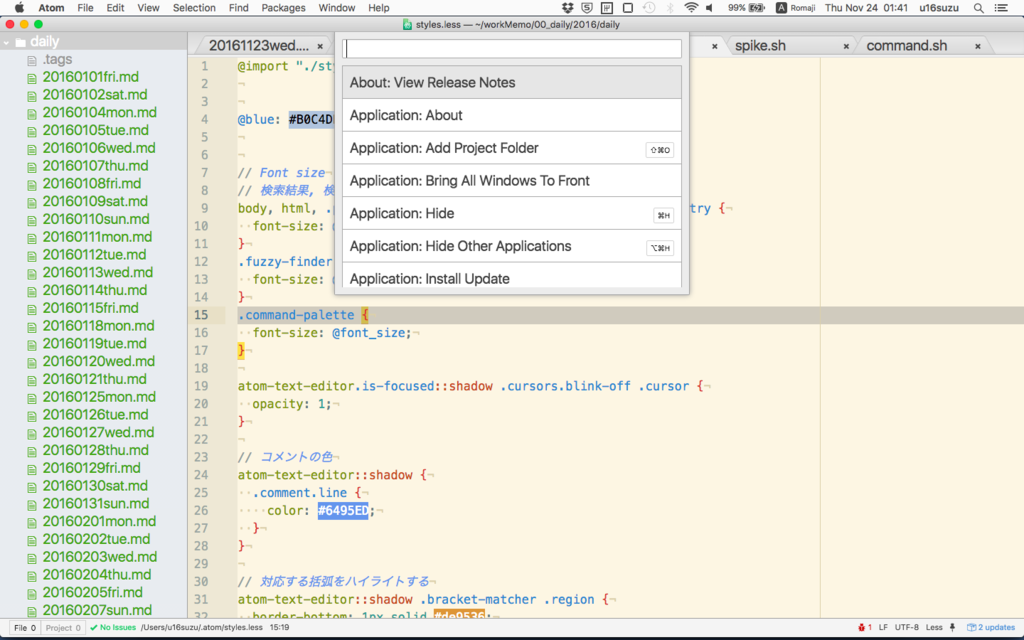Image resolution: width=1024 pixels, height=640 pixels.
Task: Click Project 0 in status bar
Action: pos(63,628)
